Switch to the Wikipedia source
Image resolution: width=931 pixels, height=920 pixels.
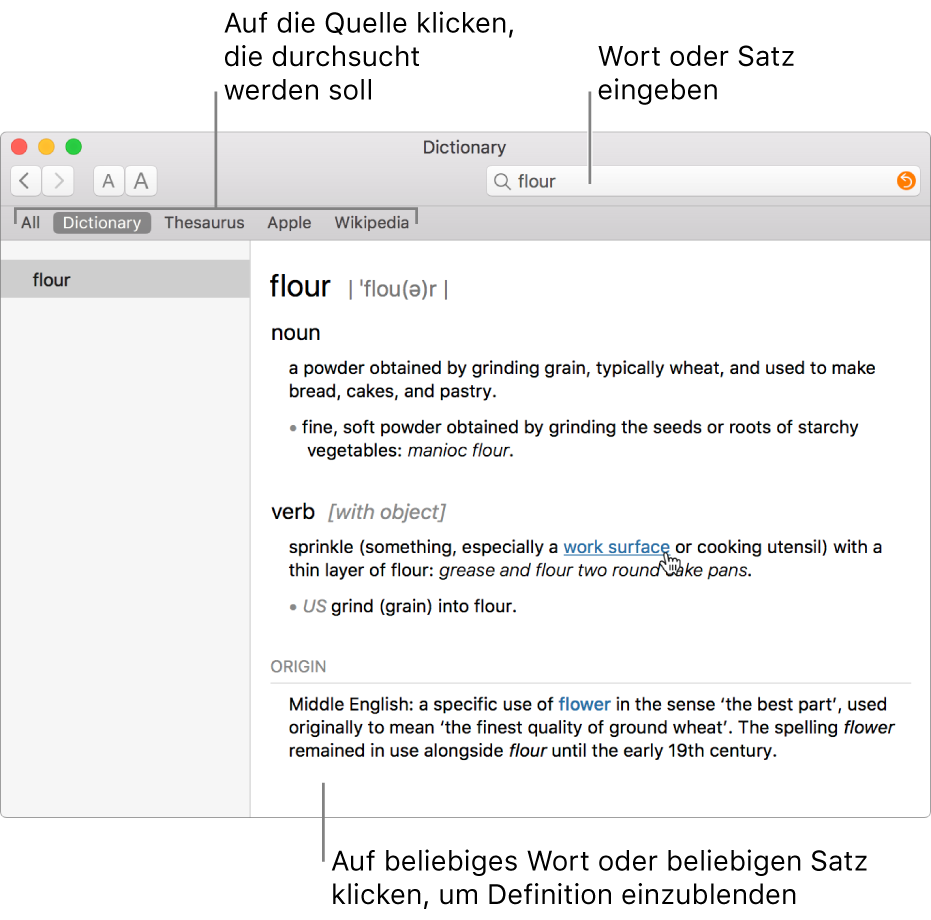click(x=372, y=223)
